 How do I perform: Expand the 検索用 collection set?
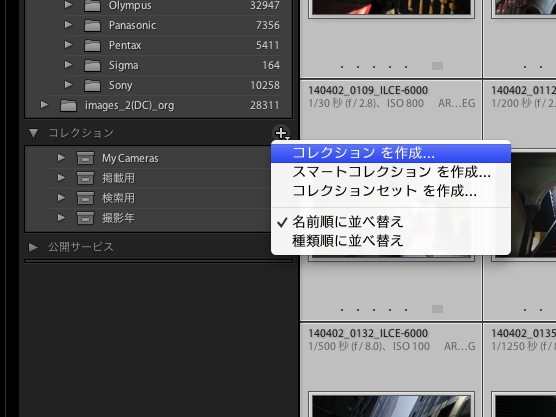coord(61,197)
